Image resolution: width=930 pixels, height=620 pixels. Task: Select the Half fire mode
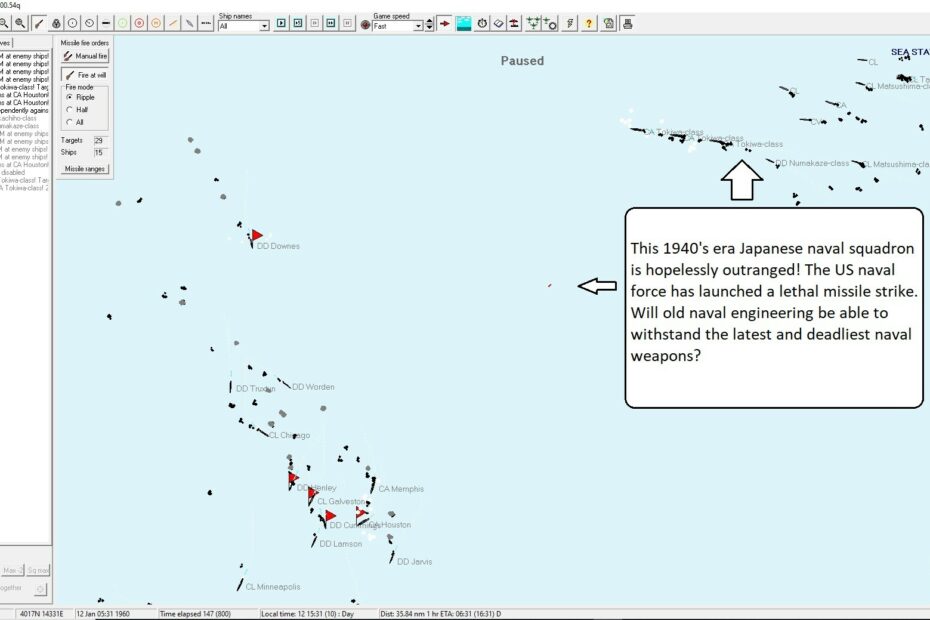tap(67, 109)
